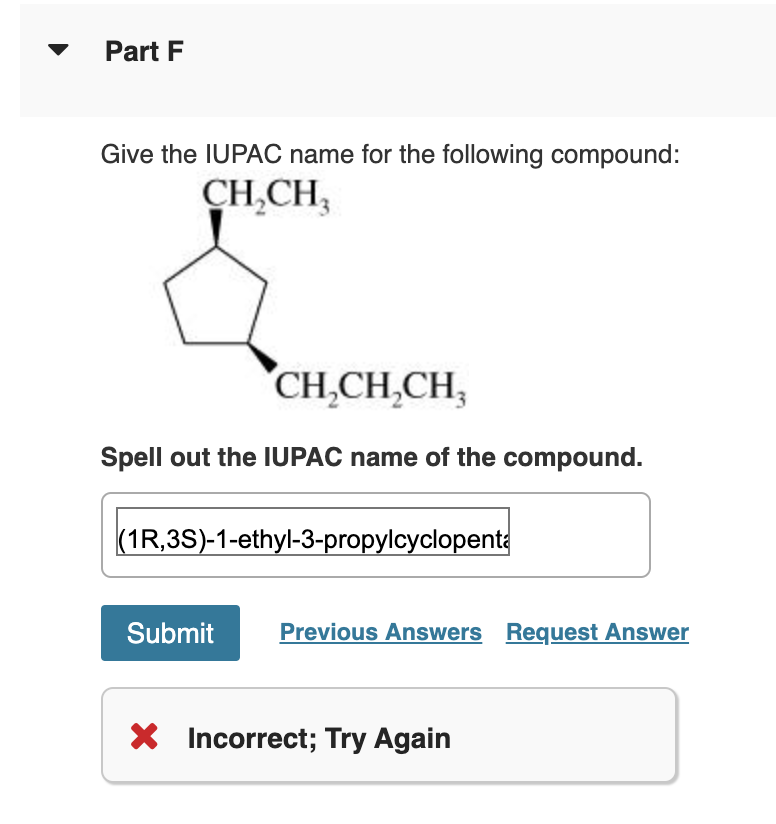Place cursor in the answer text field
The height and width of the screenshot is (824, 776).
click(300, 535)
